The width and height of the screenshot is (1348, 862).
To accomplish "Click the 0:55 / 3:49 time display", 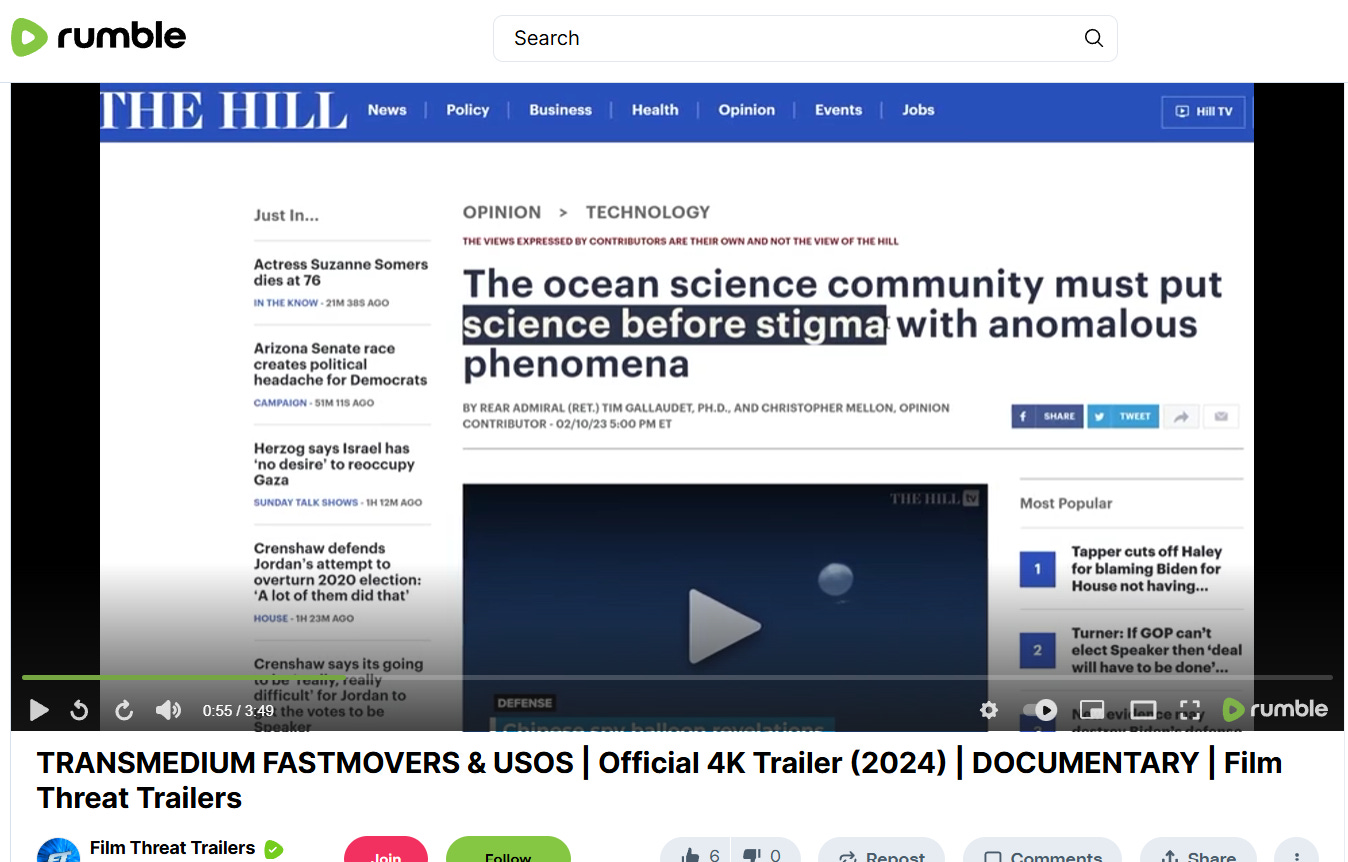I will click(x=238, y=710).
